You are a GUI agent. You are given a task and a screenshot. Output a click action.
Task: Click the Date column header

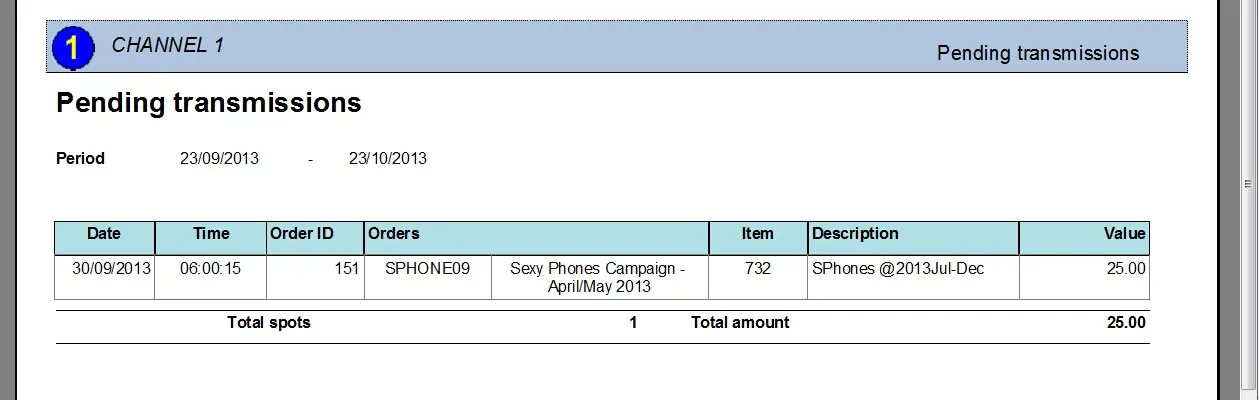click(x=104, y=234)
